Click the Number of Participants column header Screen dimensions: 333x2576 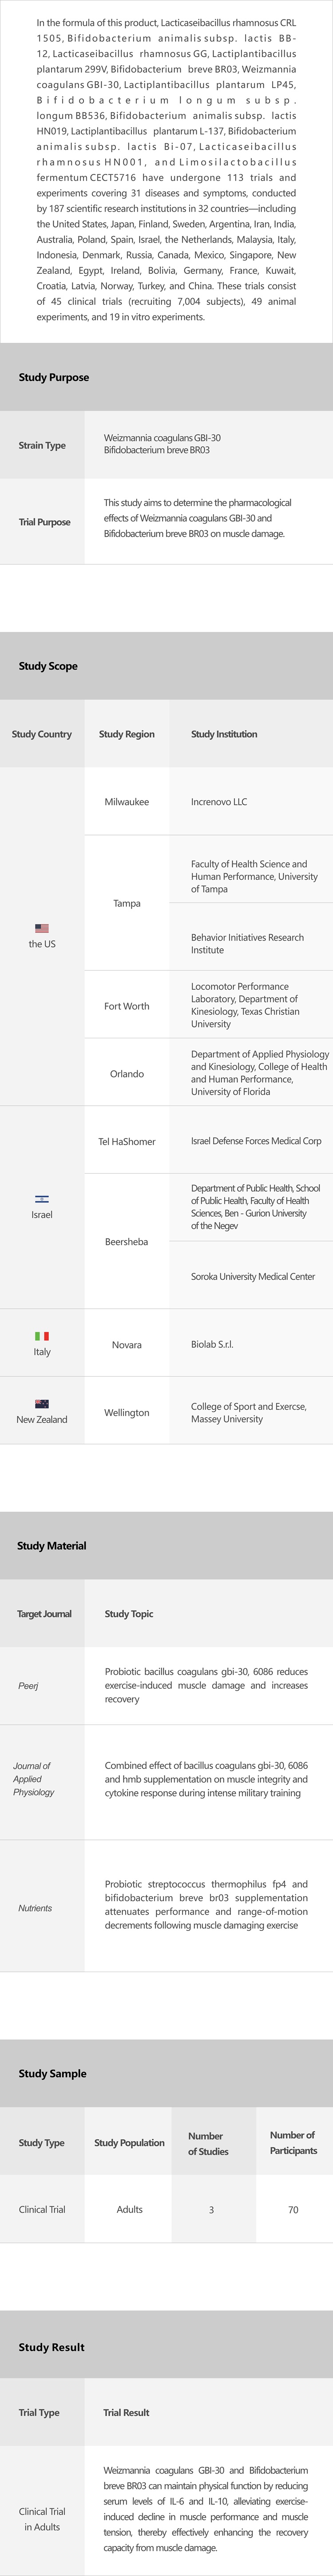[293, 2143]
